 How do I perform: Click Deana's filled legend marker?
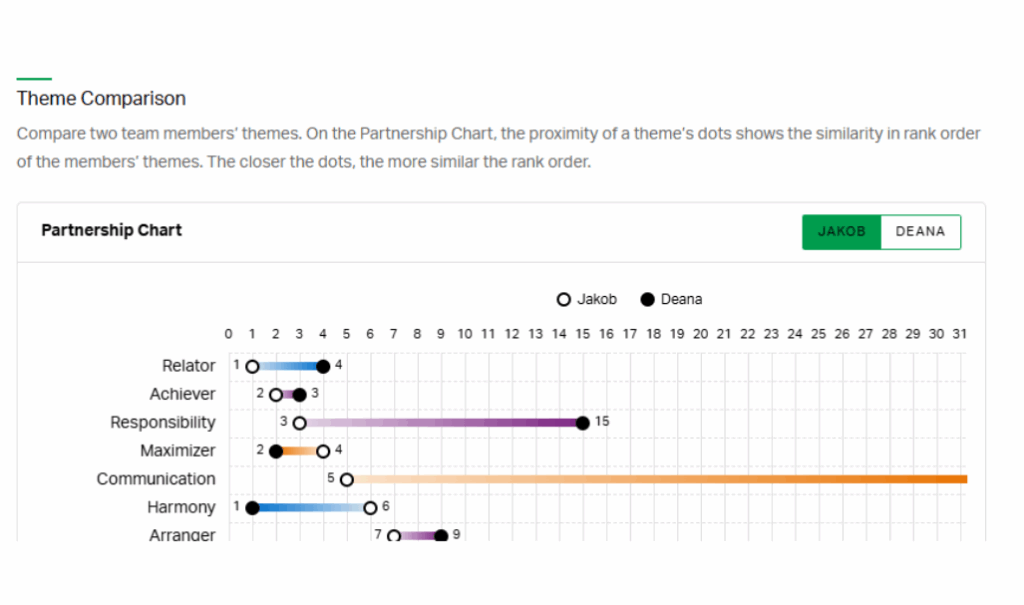pos(647,299)
